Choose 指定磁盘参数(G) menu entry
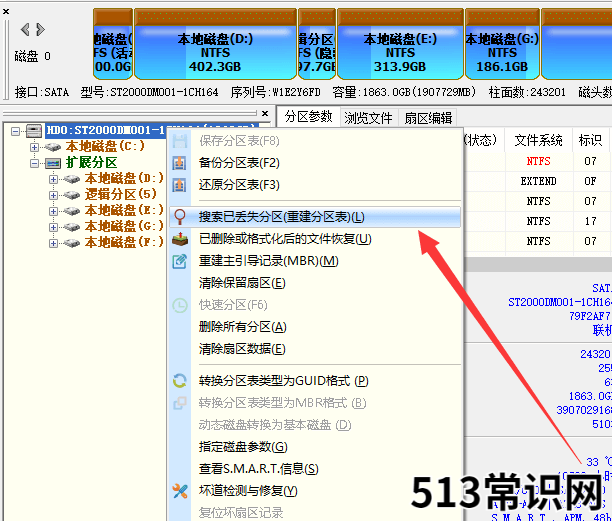 point(315,447)
